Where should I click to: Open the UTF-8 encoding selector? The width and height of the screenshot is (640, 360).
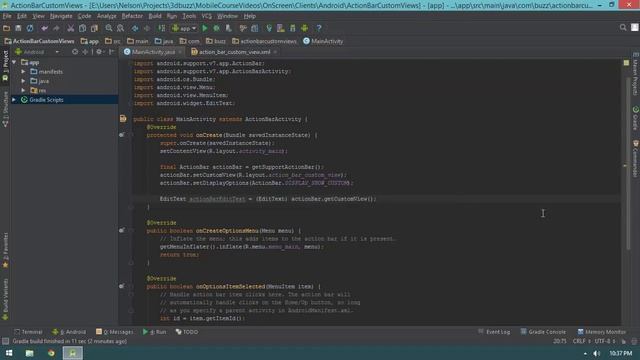604,341
